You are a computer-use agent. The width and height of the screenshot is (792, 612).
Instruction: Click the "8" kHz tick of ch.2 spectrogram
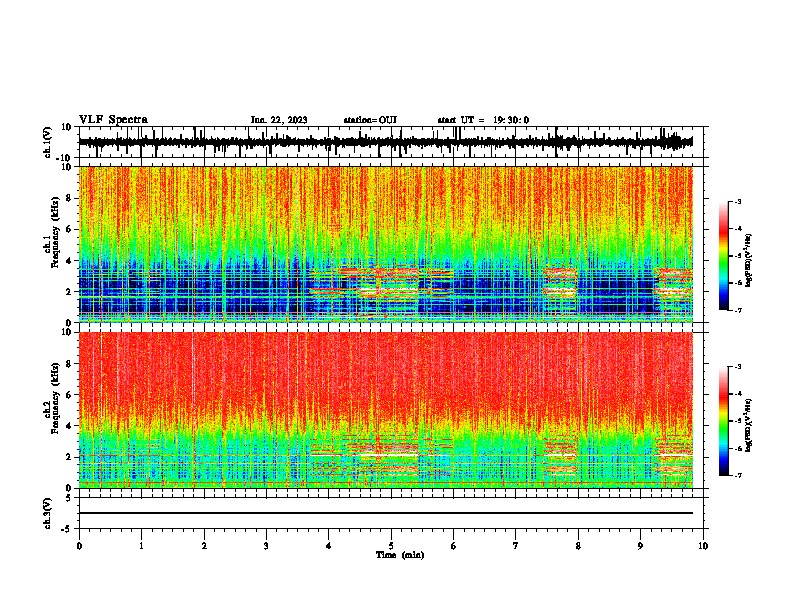69,364
